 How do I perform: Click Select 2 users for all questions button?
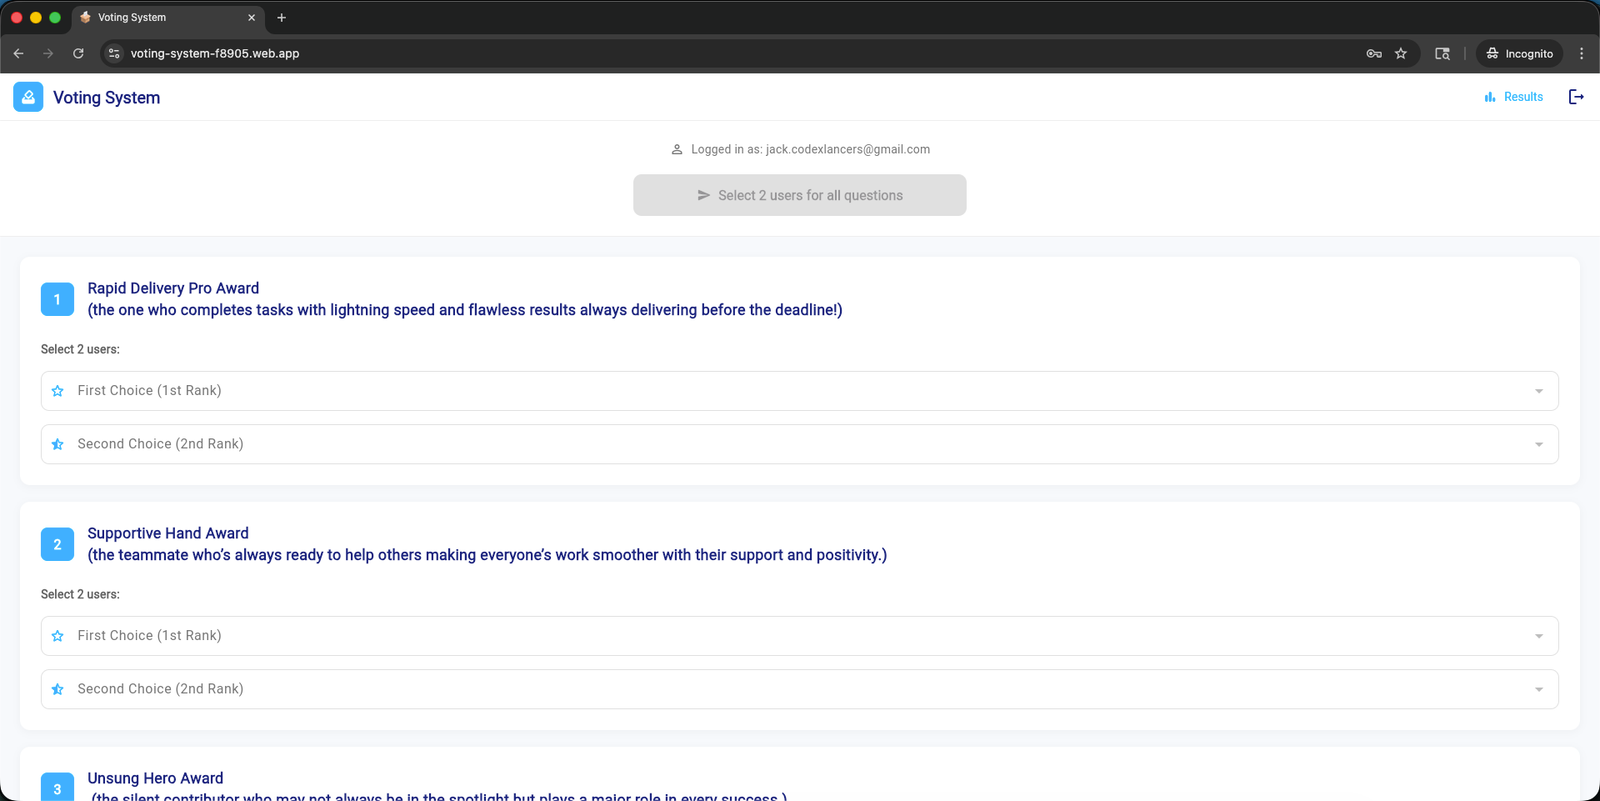800,195
